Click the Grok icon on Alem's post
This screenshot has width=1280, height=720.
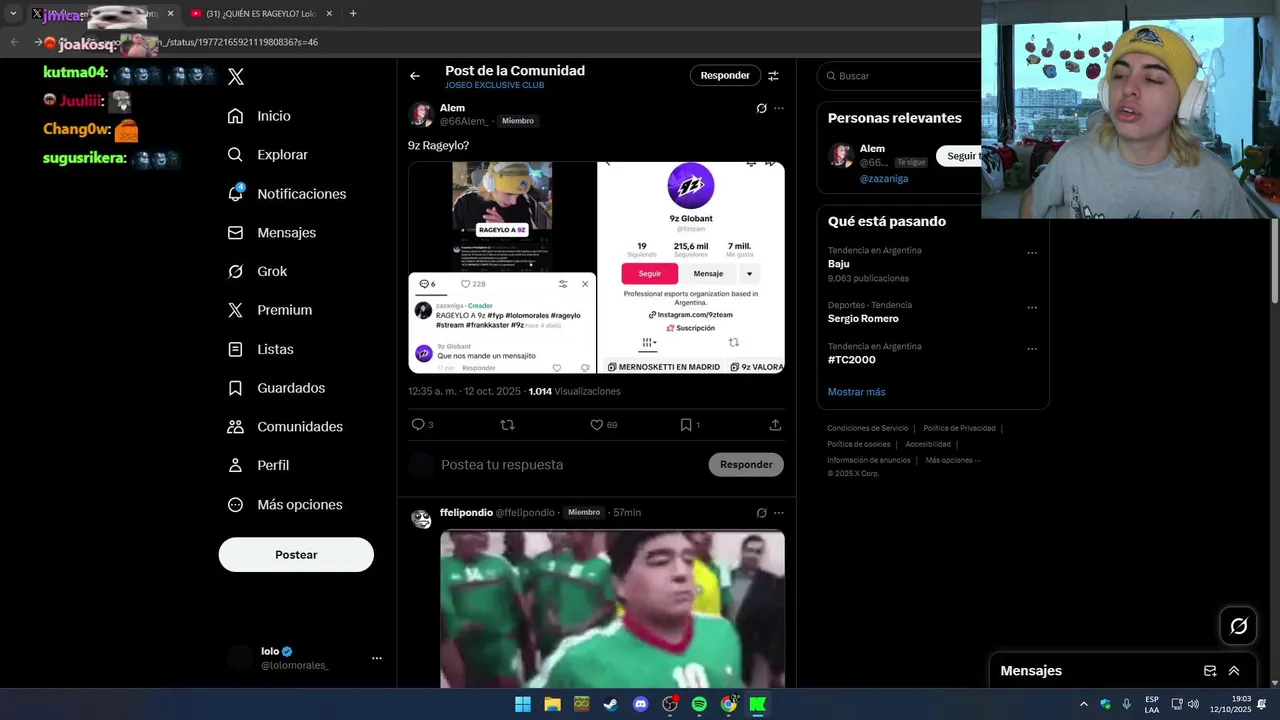761,108
